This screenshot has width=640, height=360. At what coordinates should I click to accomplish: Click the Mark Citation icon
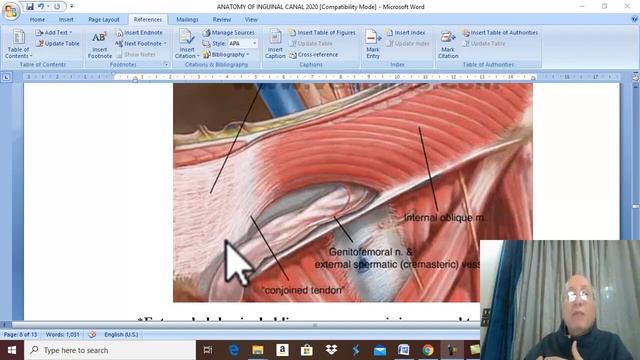tap(448, 44)
